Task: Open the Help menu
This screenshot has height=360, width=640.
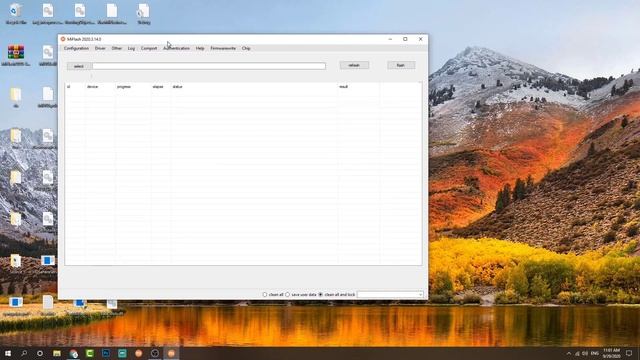Action: (200, 48)
